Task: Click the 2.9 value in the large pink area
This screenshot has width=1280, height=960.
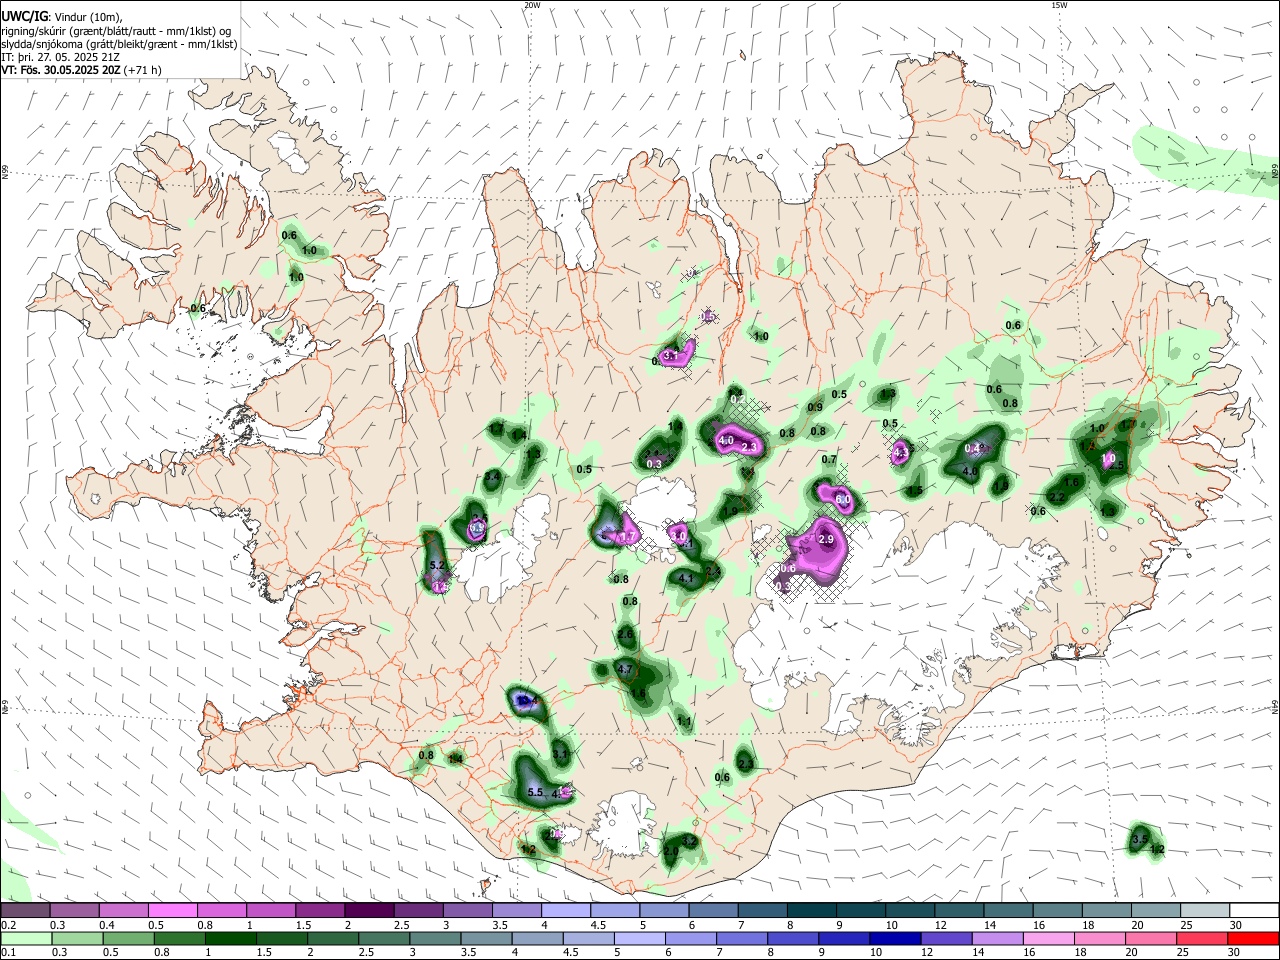Action: pos(826,540)
